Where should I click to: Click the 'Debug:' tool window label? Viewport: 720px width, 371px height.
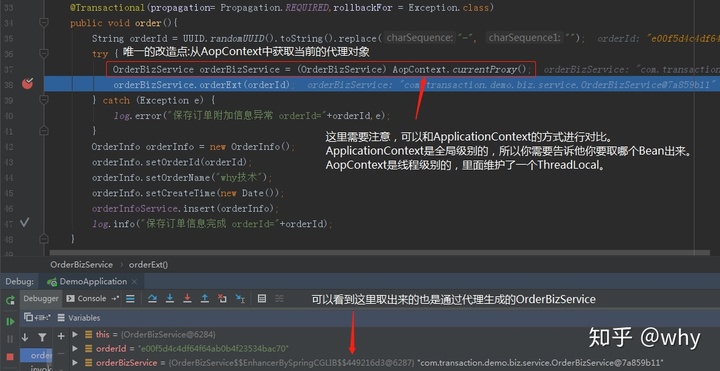click(19, 281)
